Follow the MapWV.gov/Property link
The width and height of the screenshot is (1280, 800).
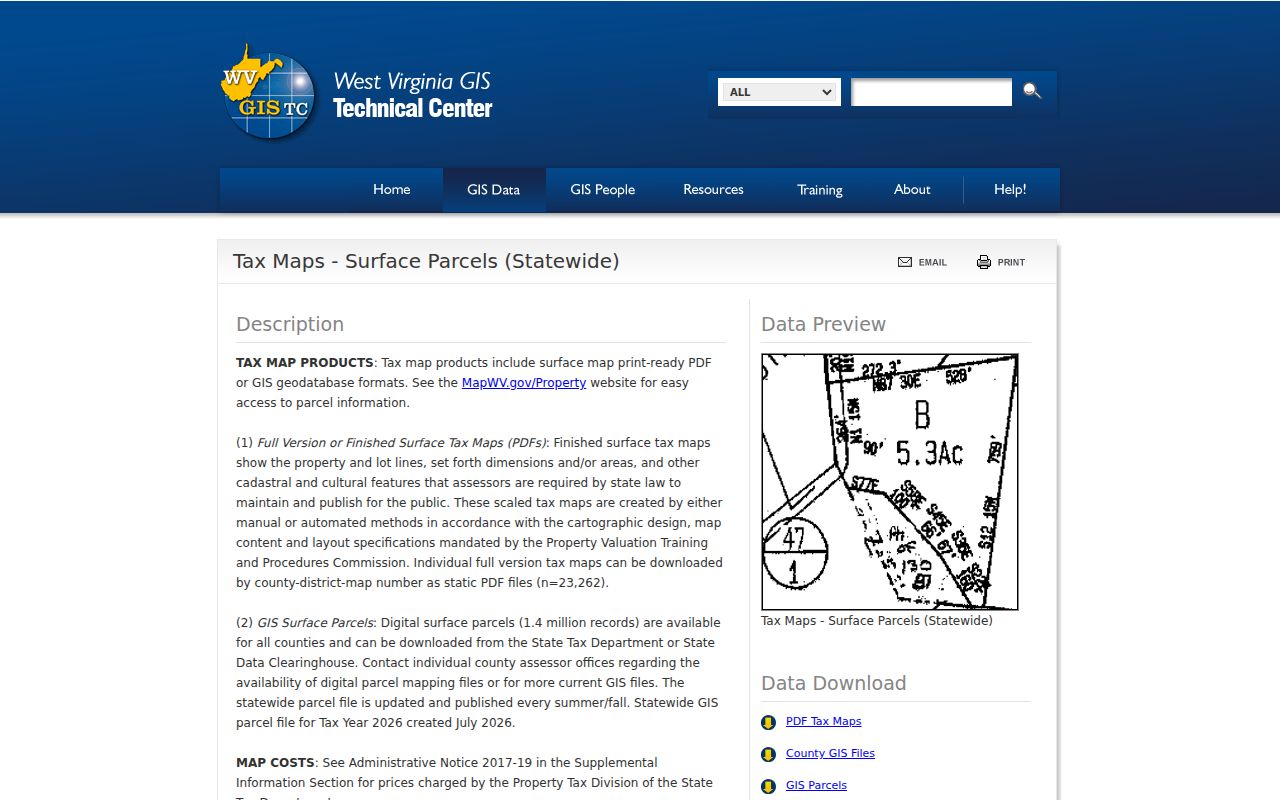pyautogui.click(x=524, y=383)
